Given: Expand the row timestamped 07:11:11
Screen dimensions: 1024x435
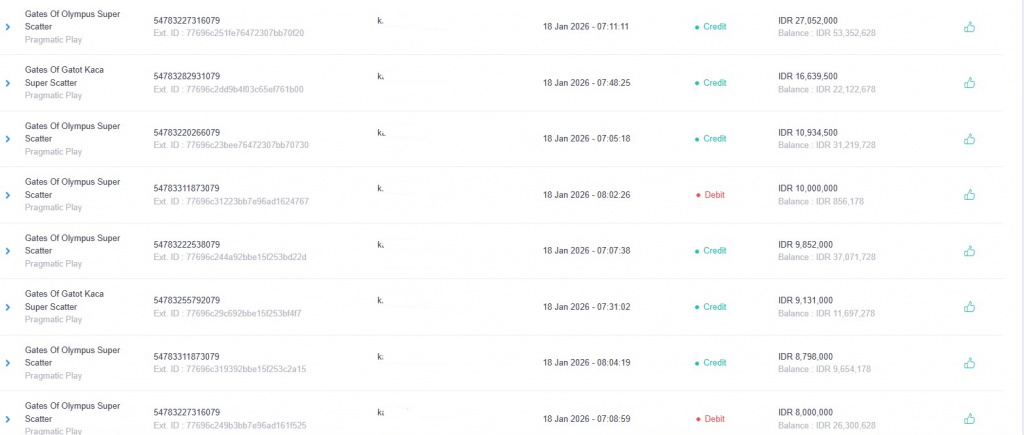Looking at the screenshot, I should pos(8,27).
